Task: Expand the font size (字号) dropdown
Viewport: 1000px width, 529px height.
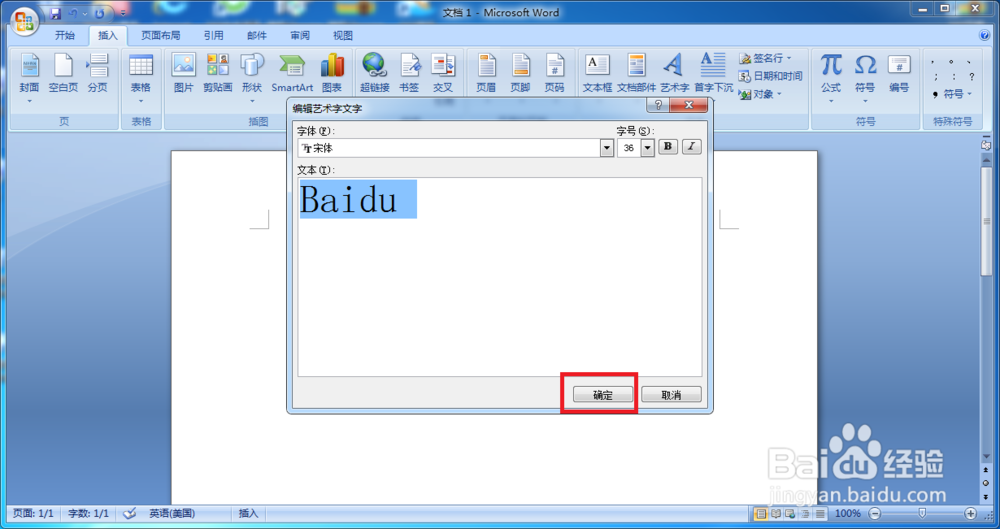Action: click(648, 148)
